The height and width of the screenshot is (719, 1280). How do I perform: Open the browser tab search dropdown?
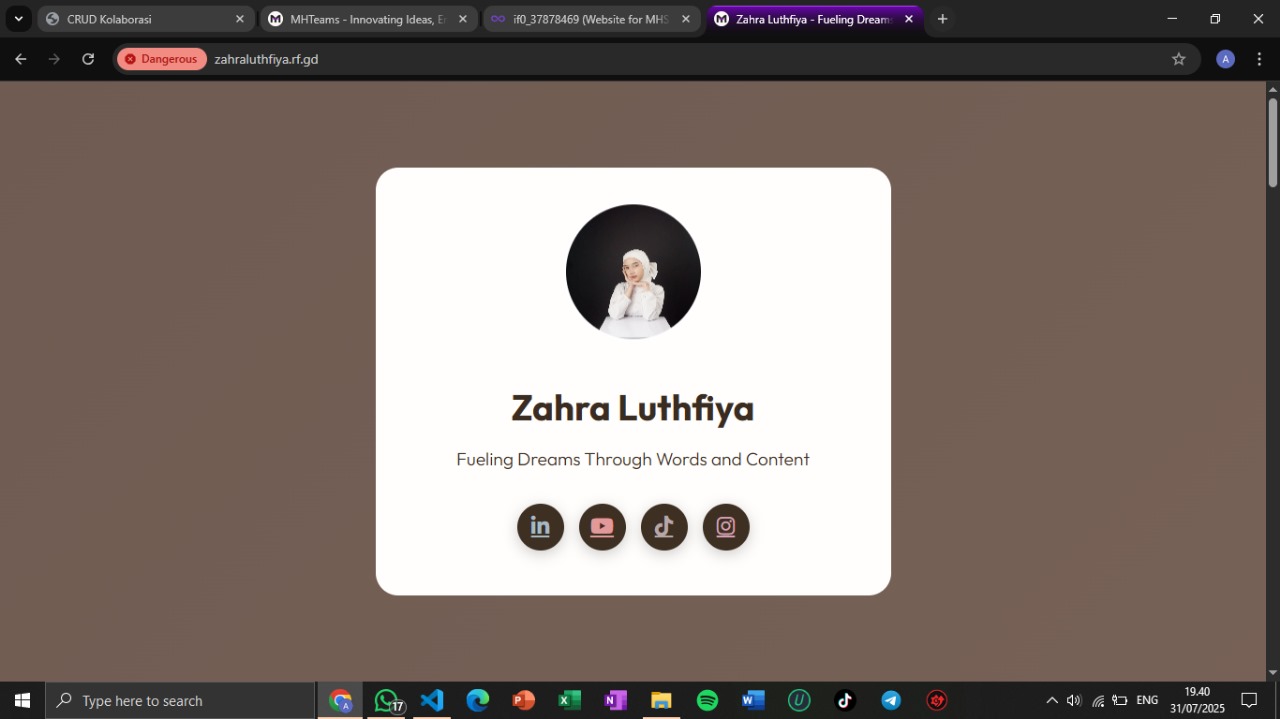tap(17, 18)
